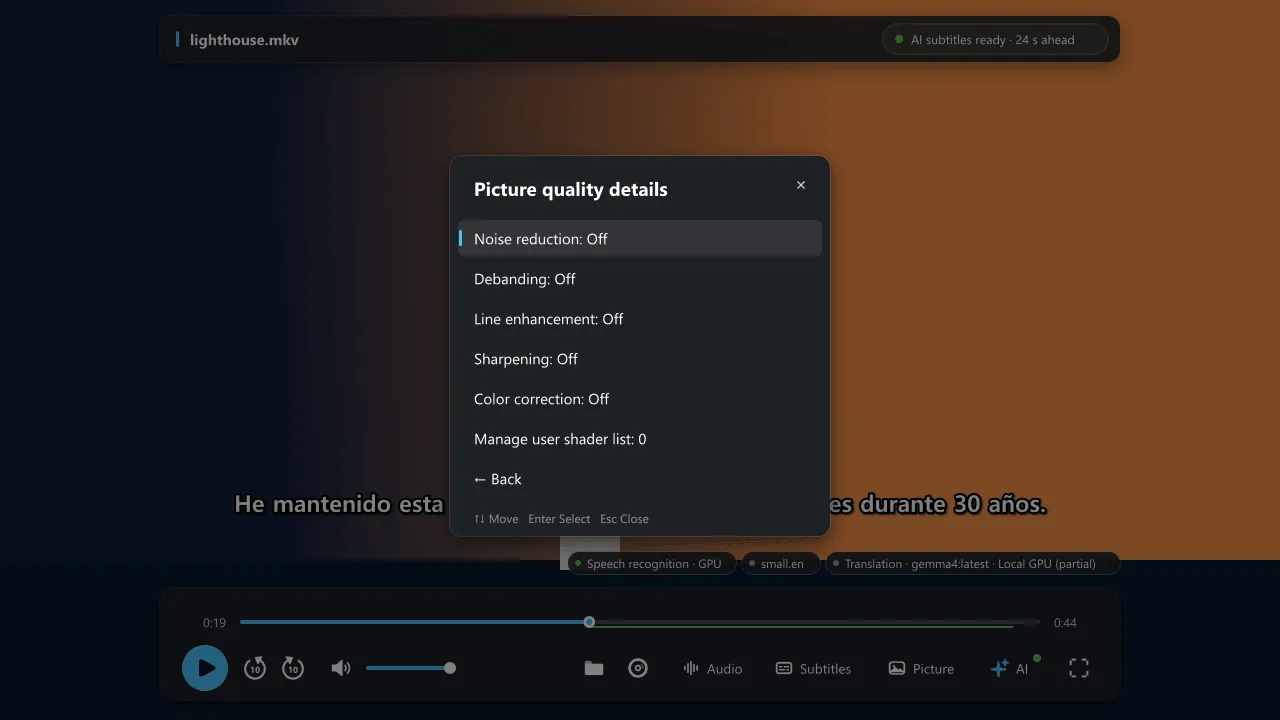Open the Audio menu
This screenshot has height=720, width=1280.
713,668
